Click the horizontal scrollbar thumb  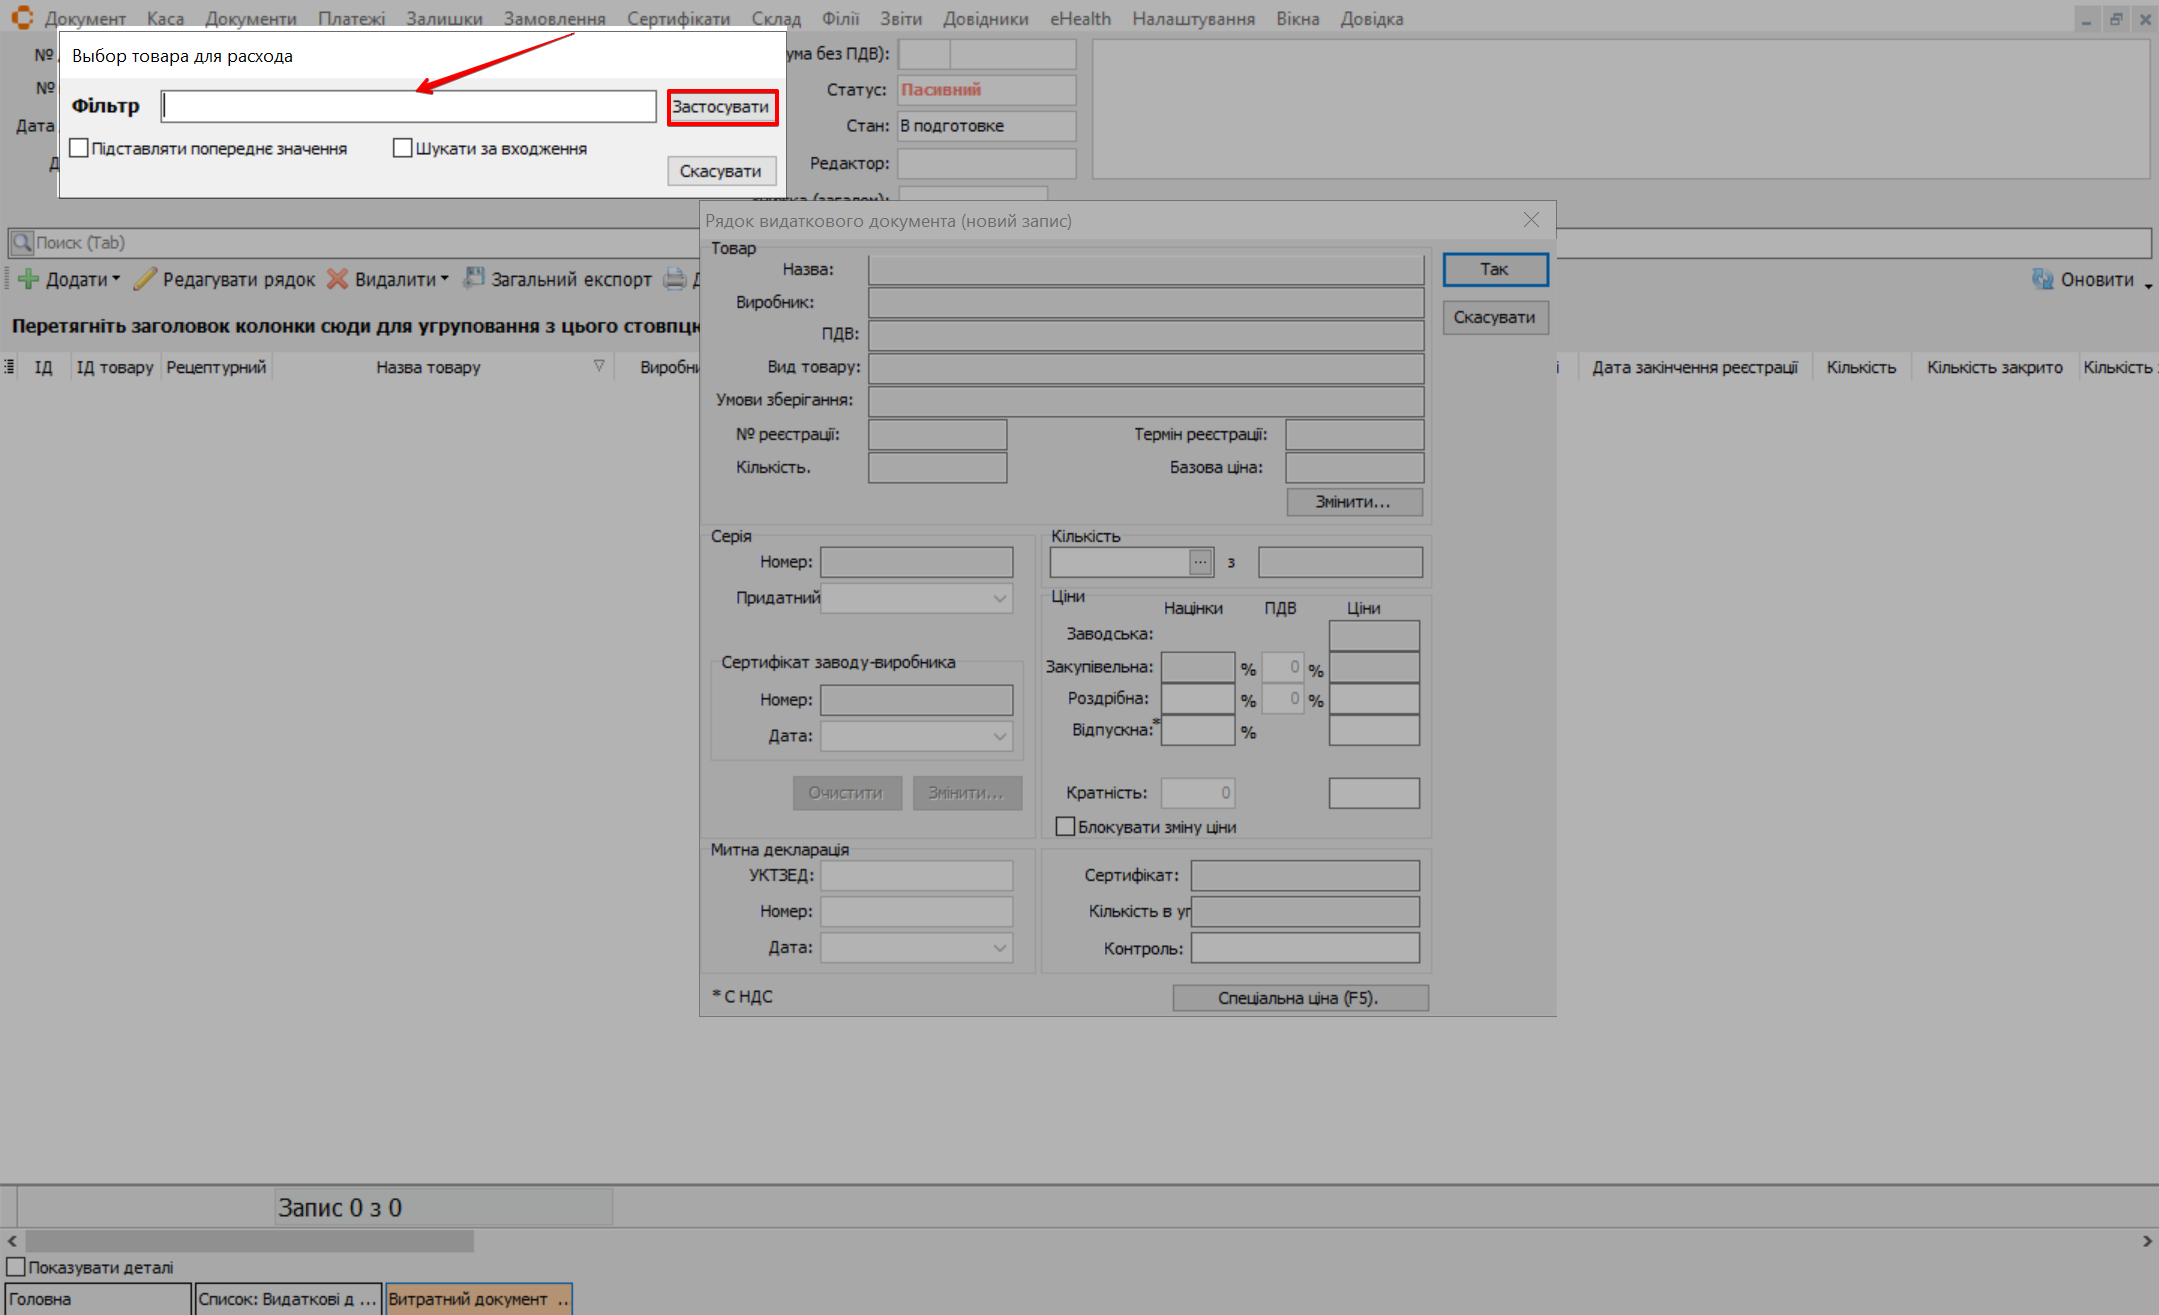point(249,1241)
